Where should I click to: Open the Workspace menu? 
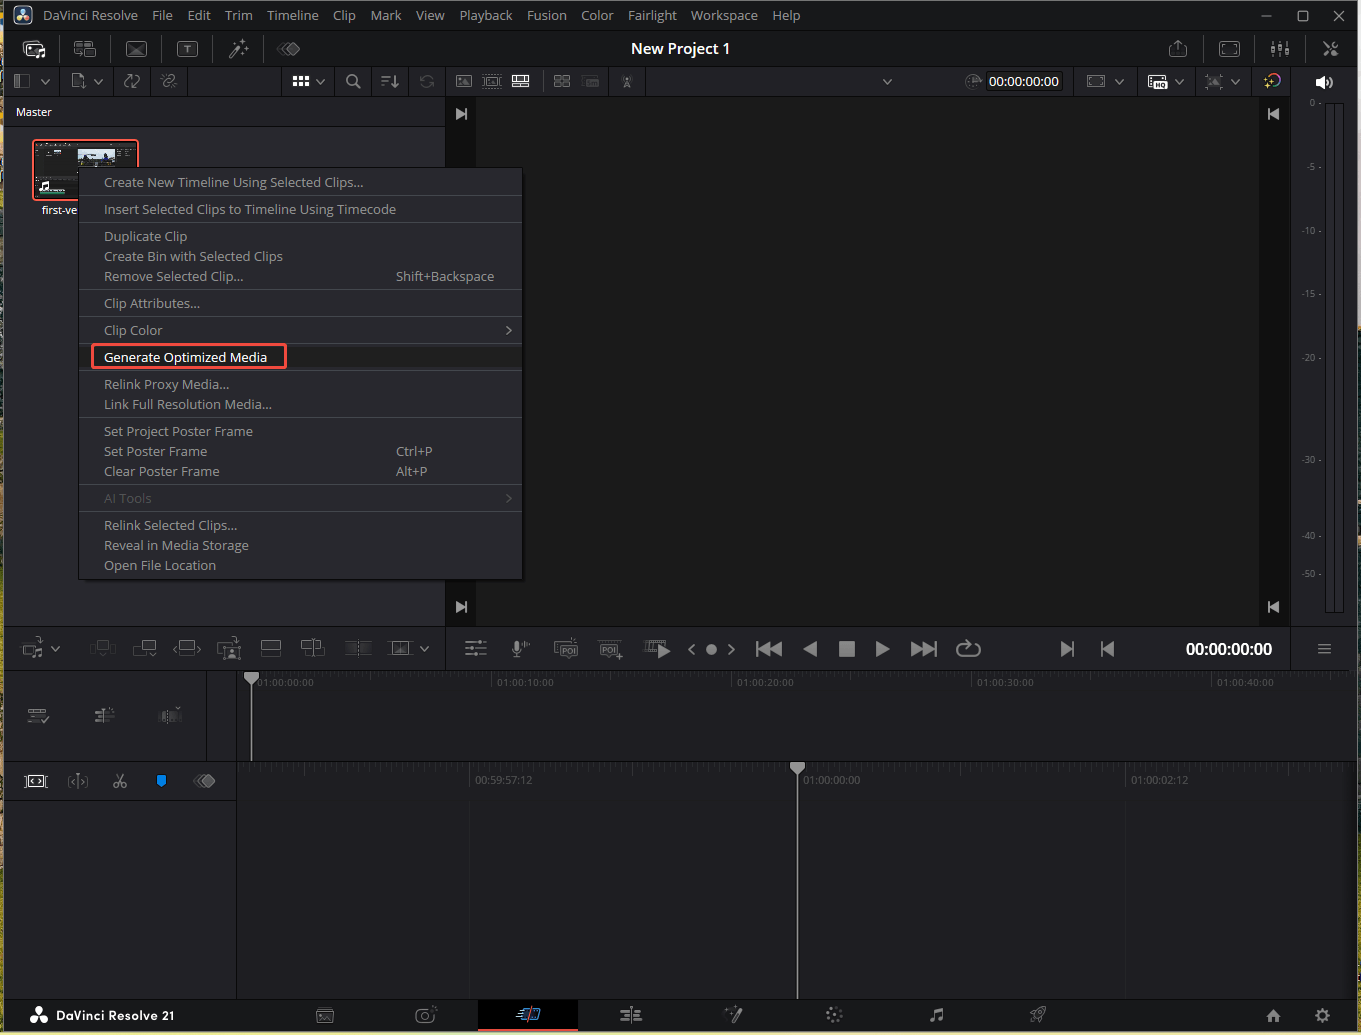[724, 15]
